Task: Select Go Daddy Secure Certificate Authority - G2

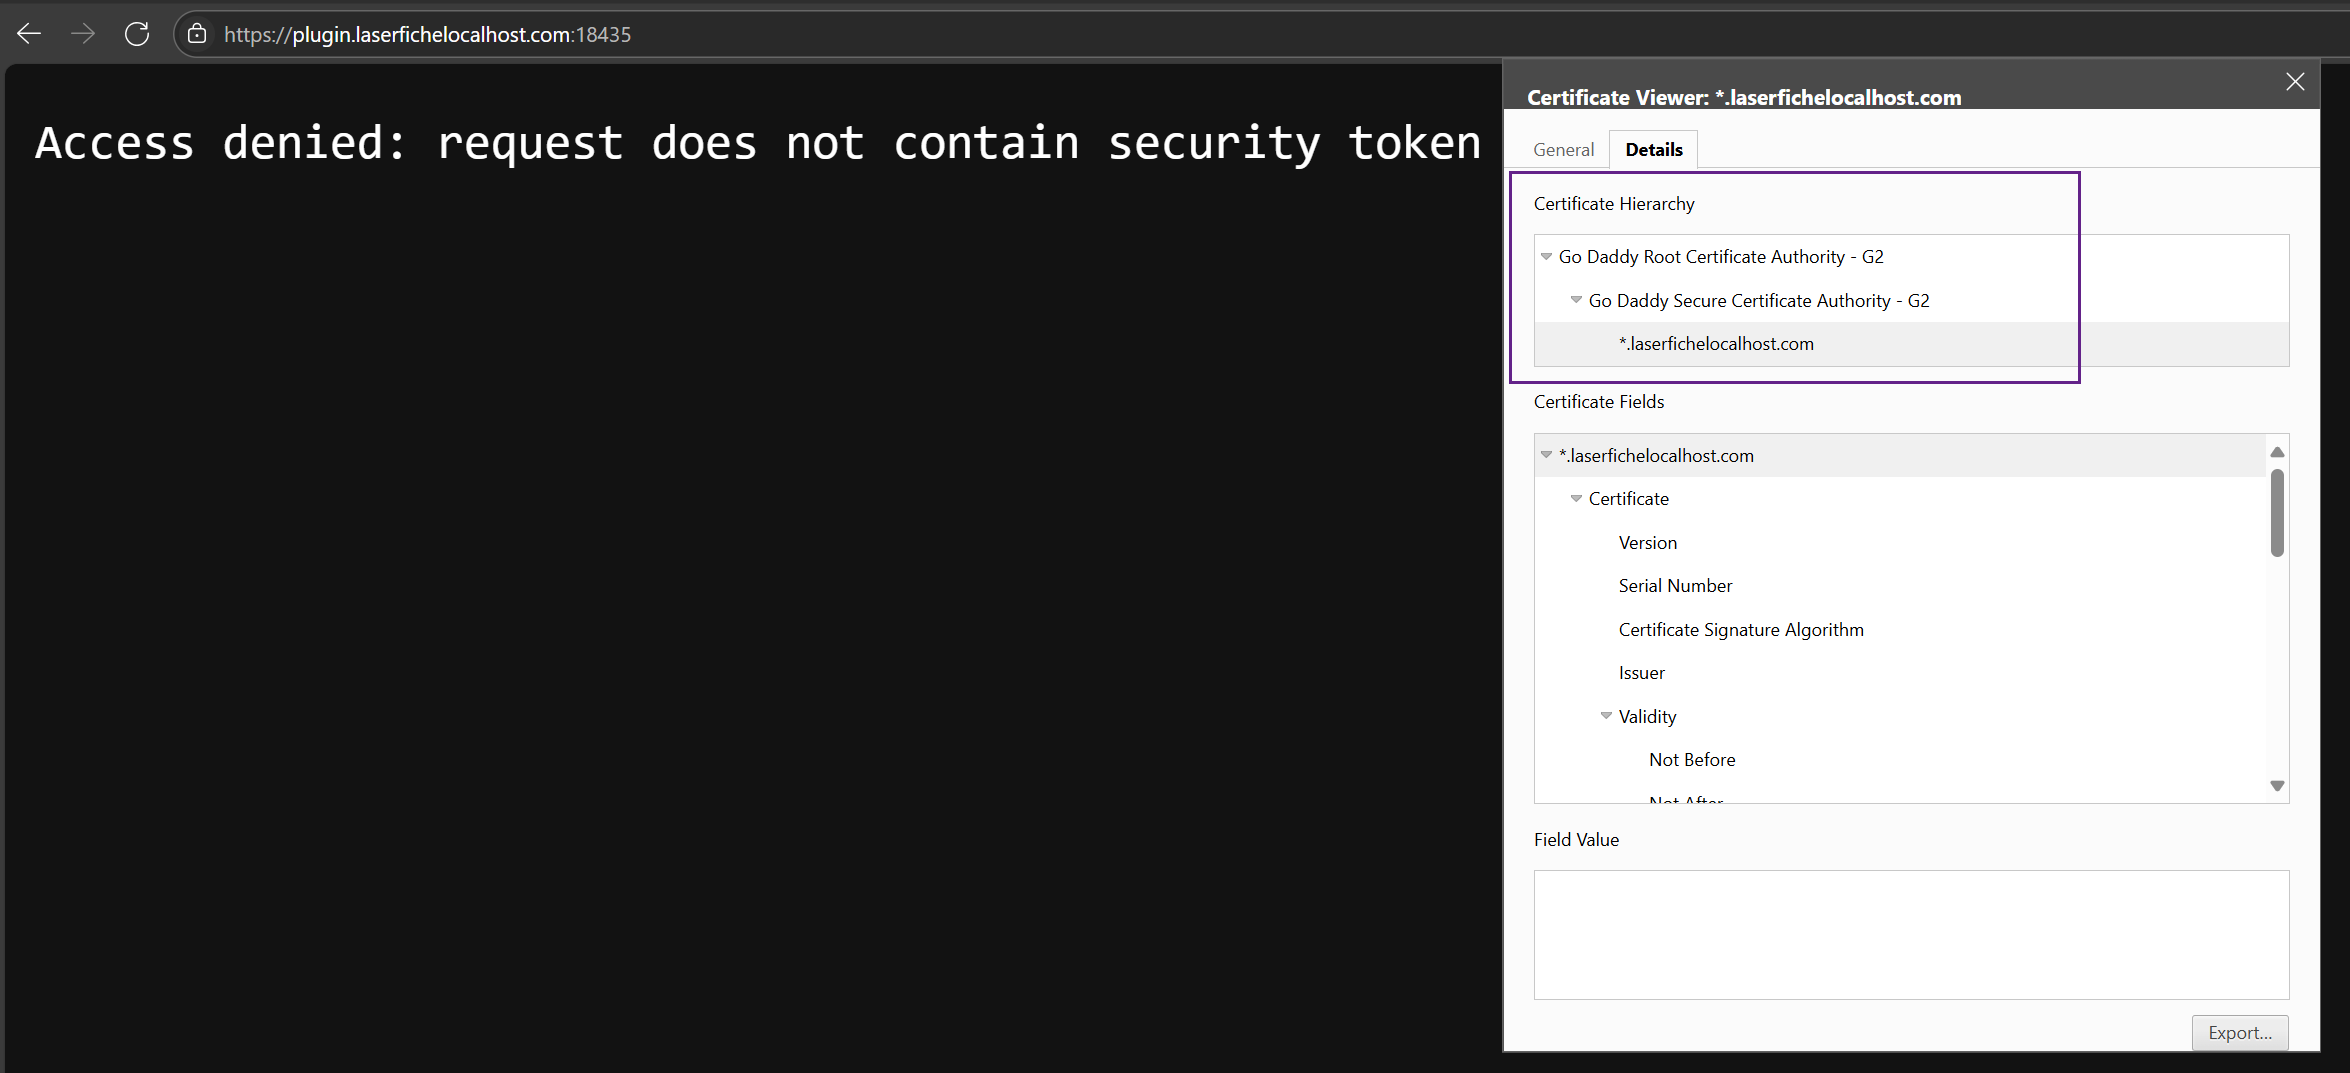Action: (1759, 301)
